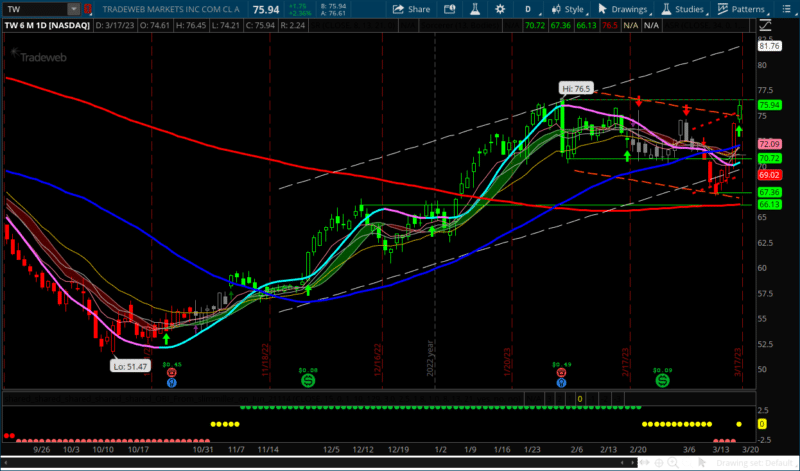Open the symbol selector dropdown arrow
The height and width of the screenshot is (471, 800).
click(74, 9)
